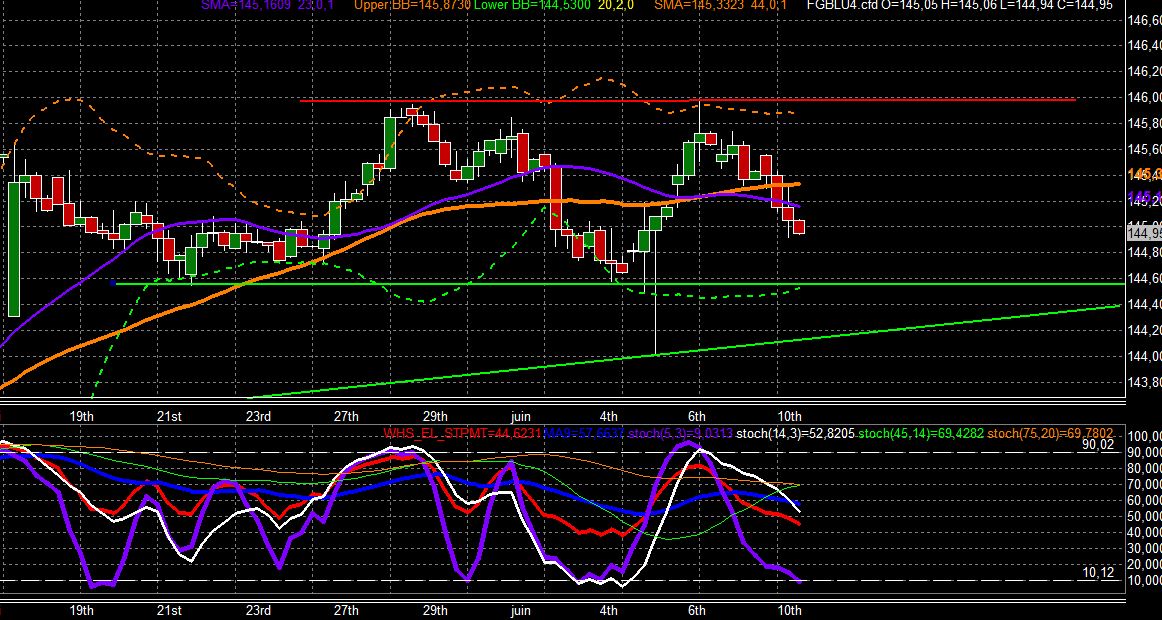Click the '50,000' stochastic scale label
The width and height of the screenshot is (1162, 620).
point(1143,516)
